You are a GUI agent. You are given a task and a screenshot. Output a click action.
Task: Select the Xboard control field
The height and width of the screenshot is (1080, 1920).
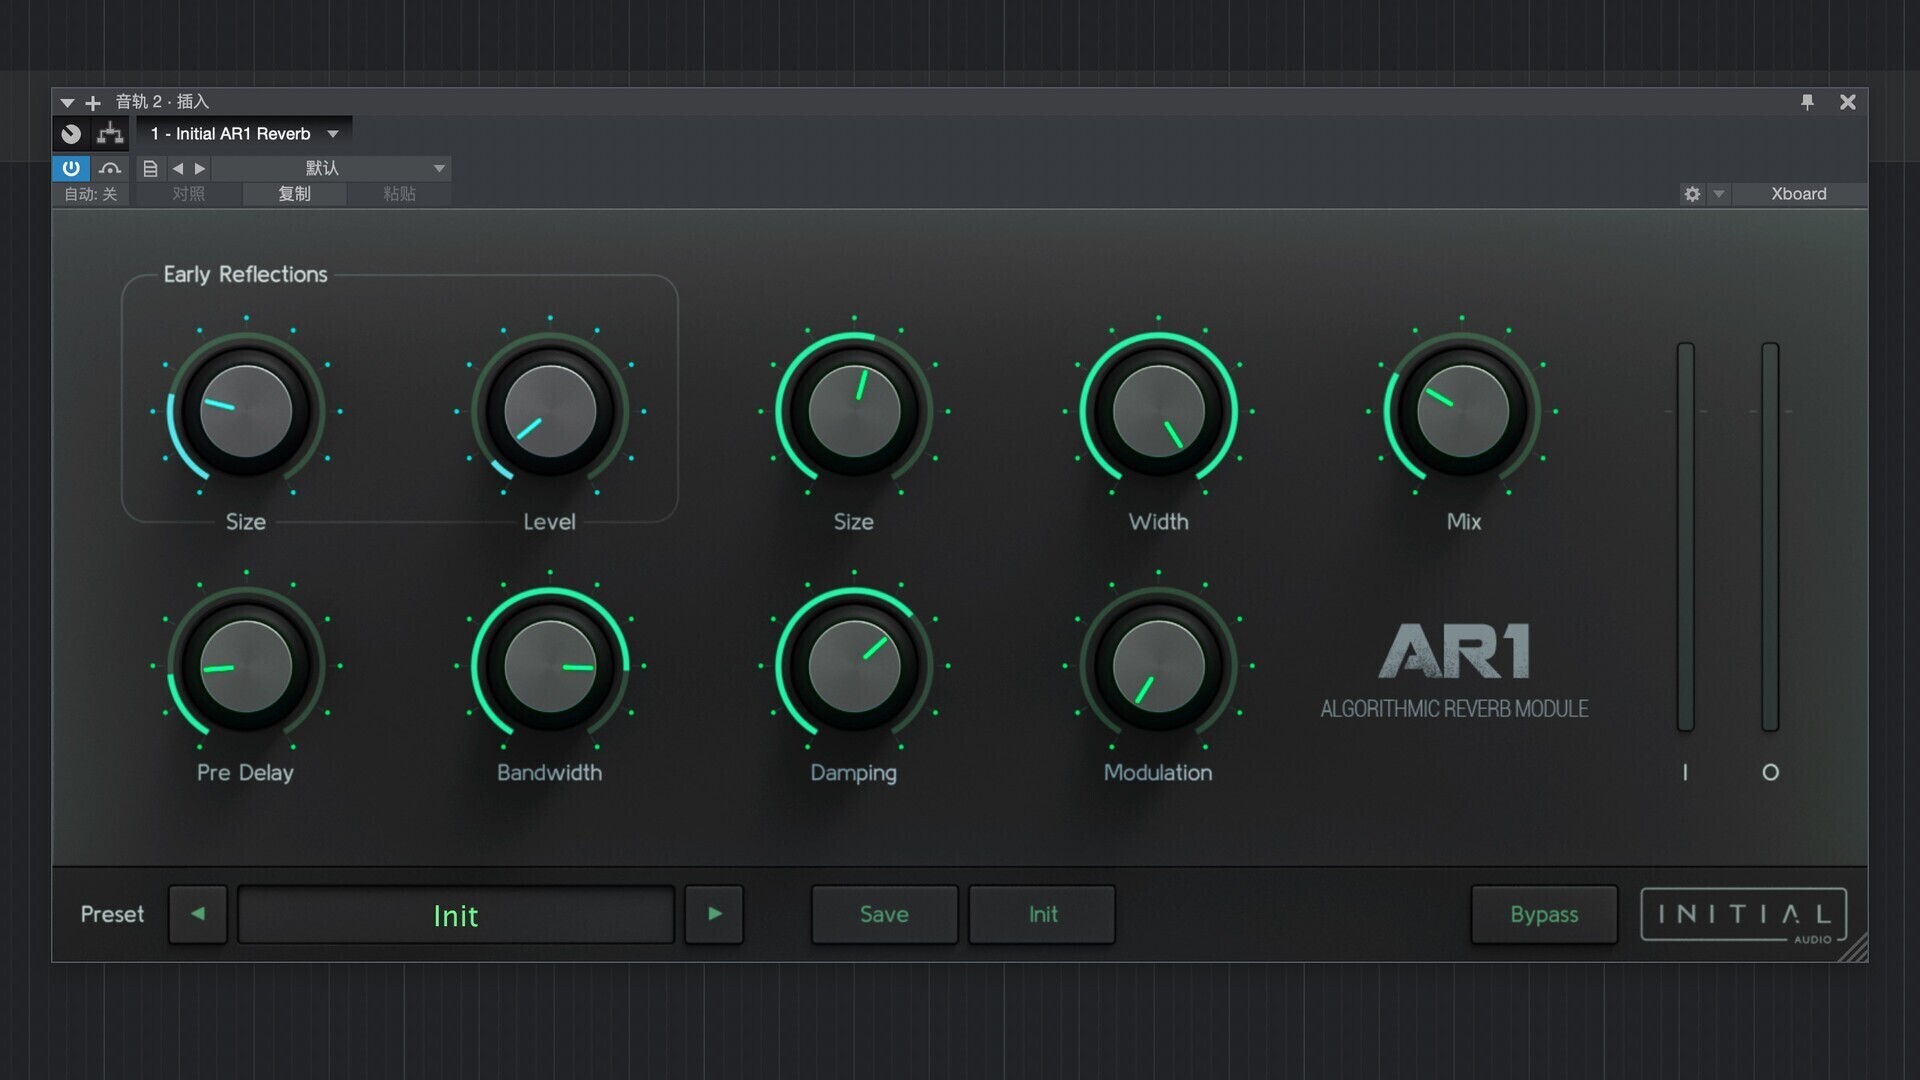[x=1799, y=194]
